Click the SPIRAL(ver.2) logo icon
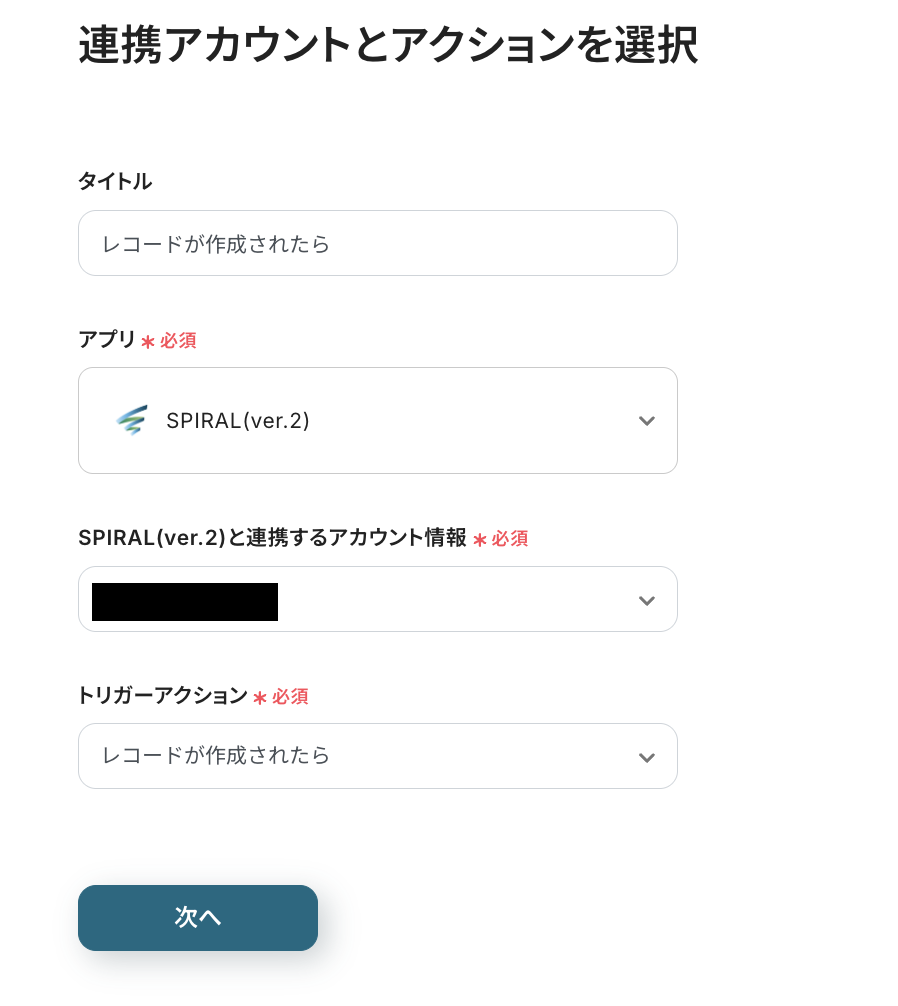Viewport: 898px width, 1006px height. click(131, 421)
